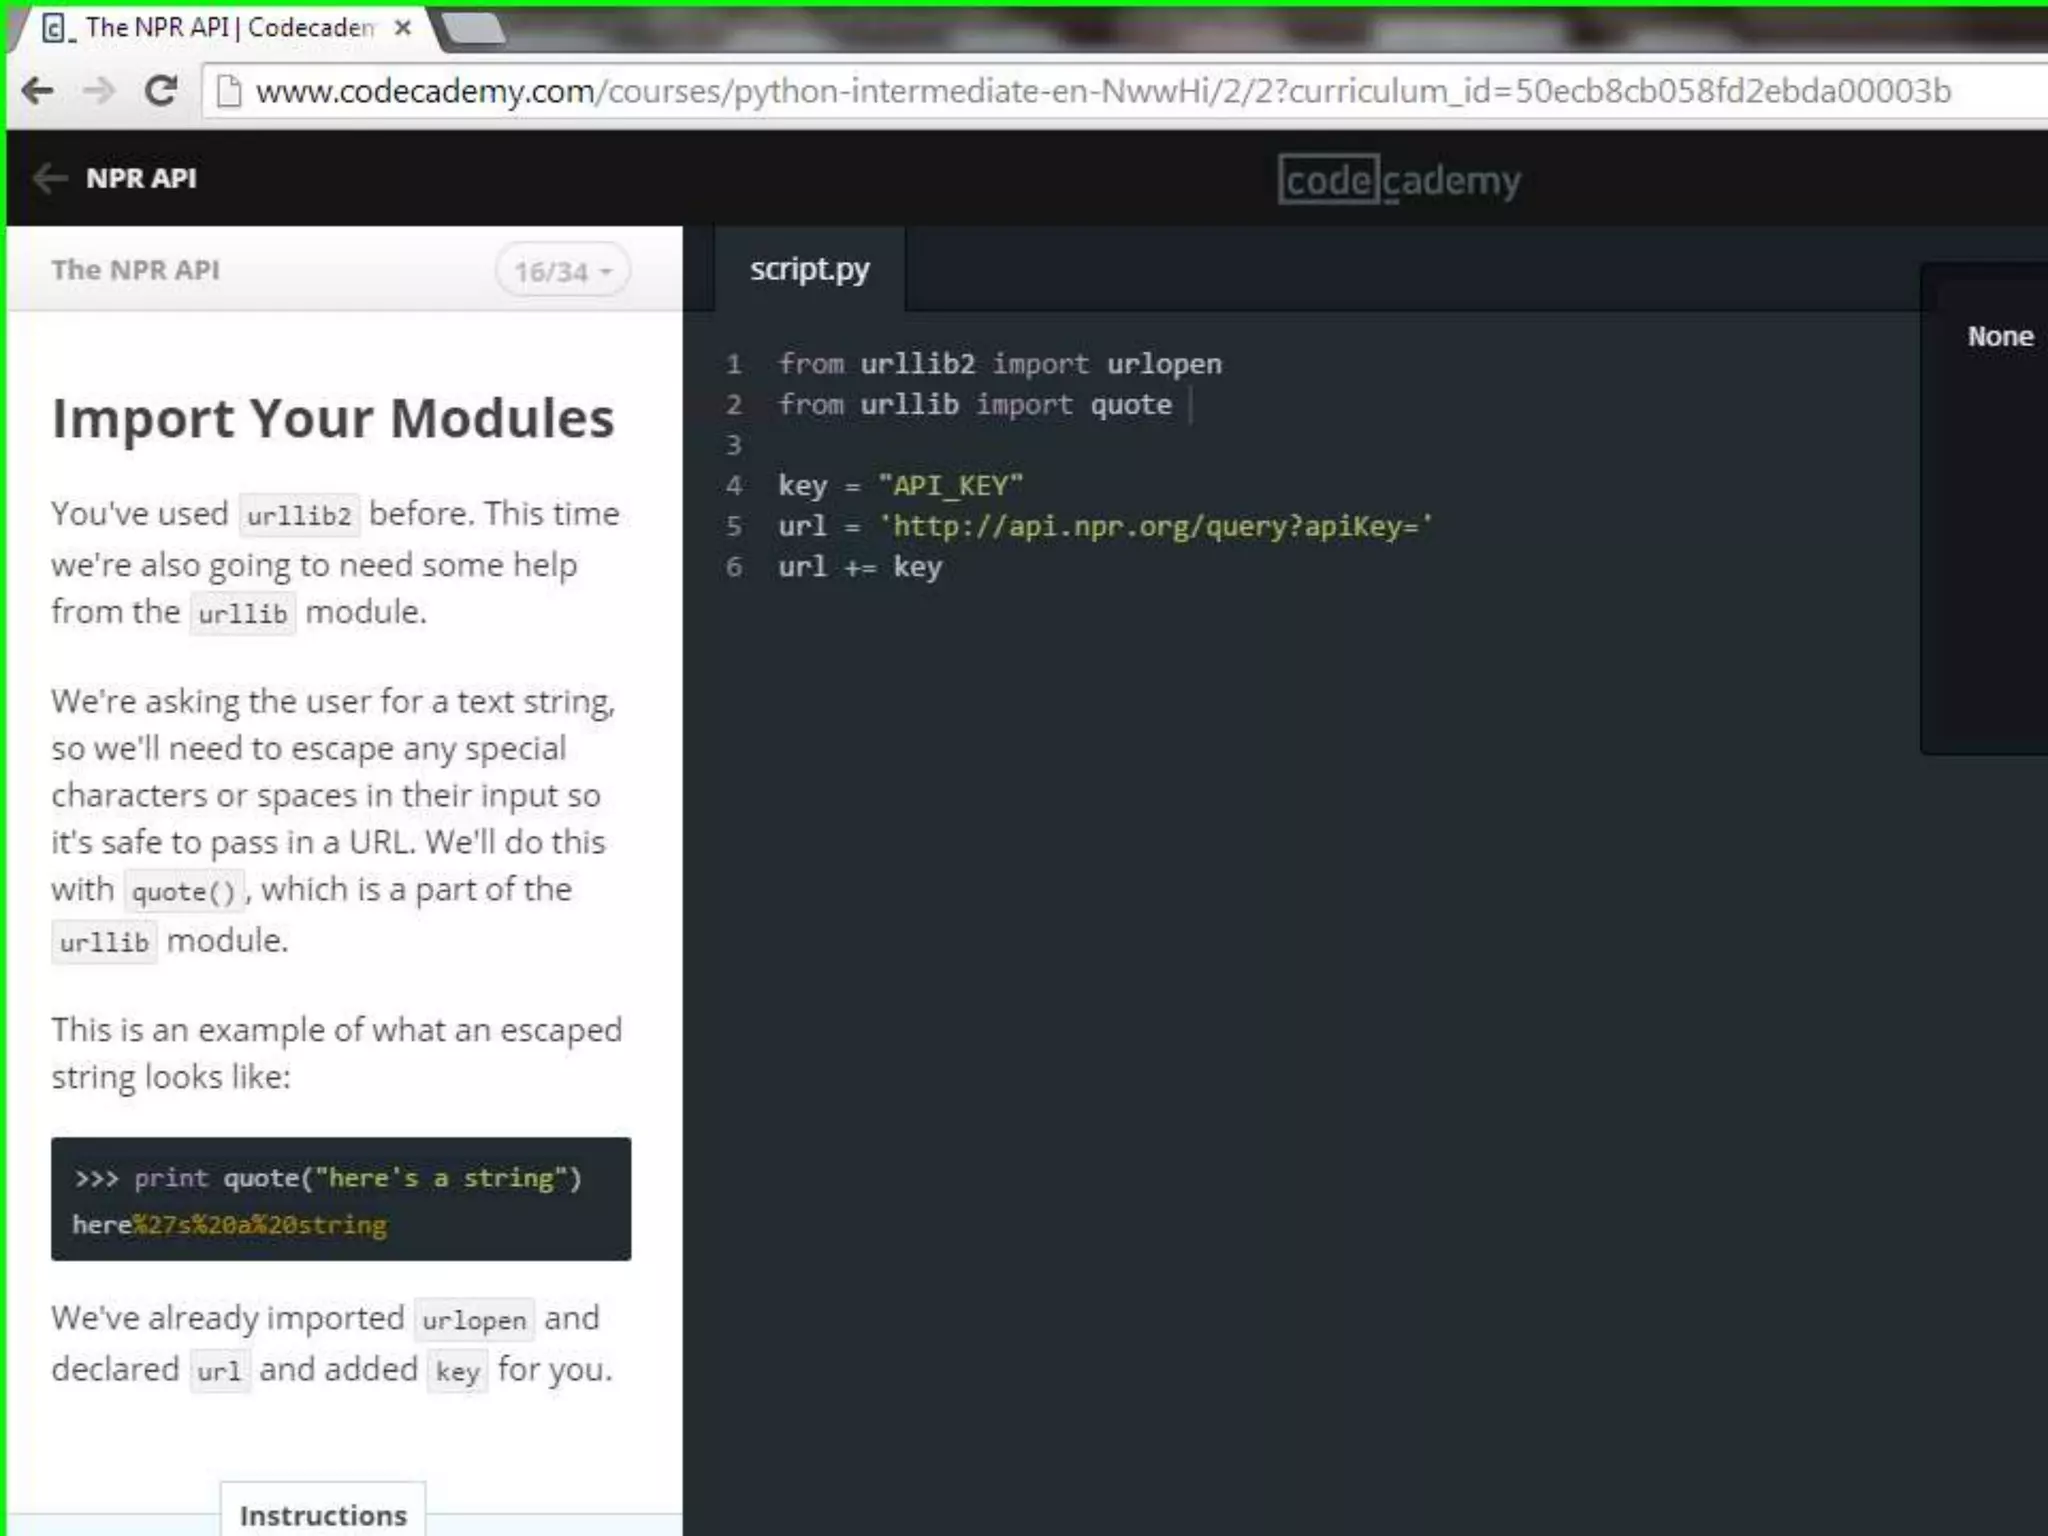Select the script.py editor tab
The height and width of the screenshot is (1536, 2048).
tap(810, 269)
